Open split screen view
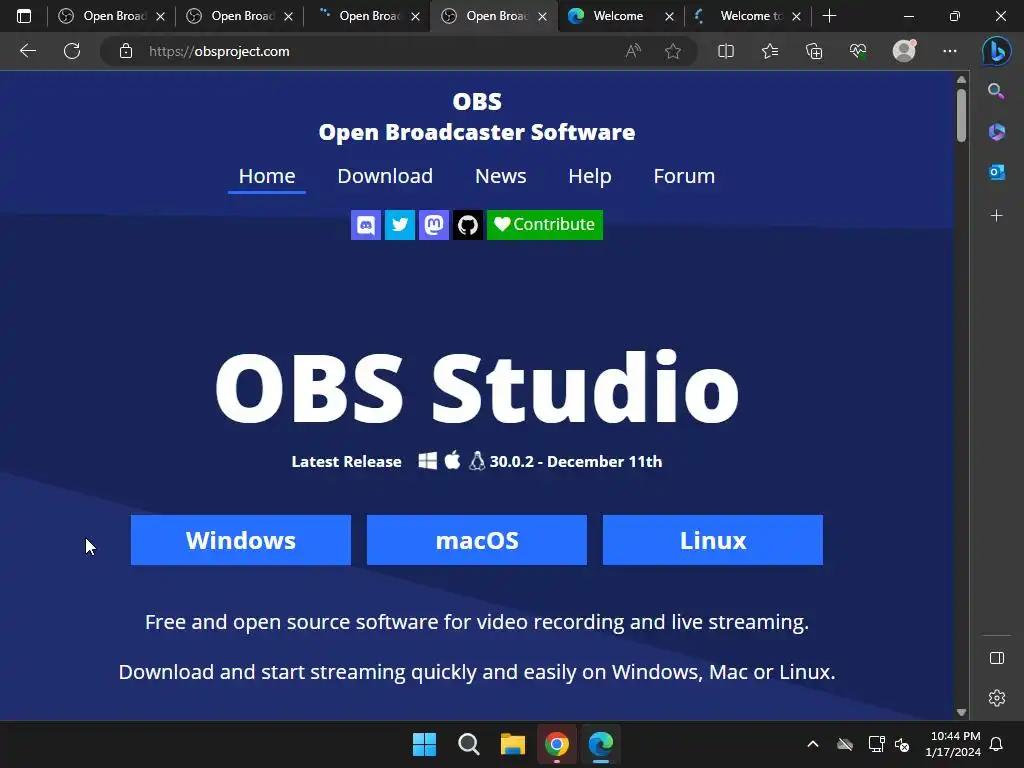1024x768 pixels. tap(726, 51)
